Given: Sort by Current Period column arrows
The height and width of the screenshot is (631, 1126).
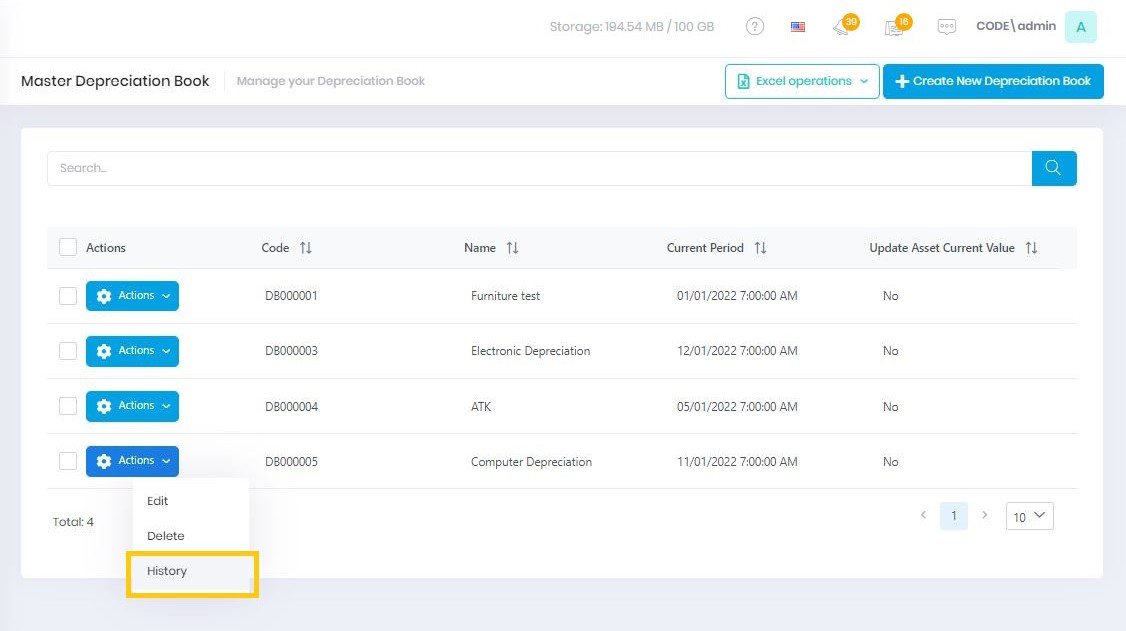Looking at the screenshot, I should pos(760,248).
